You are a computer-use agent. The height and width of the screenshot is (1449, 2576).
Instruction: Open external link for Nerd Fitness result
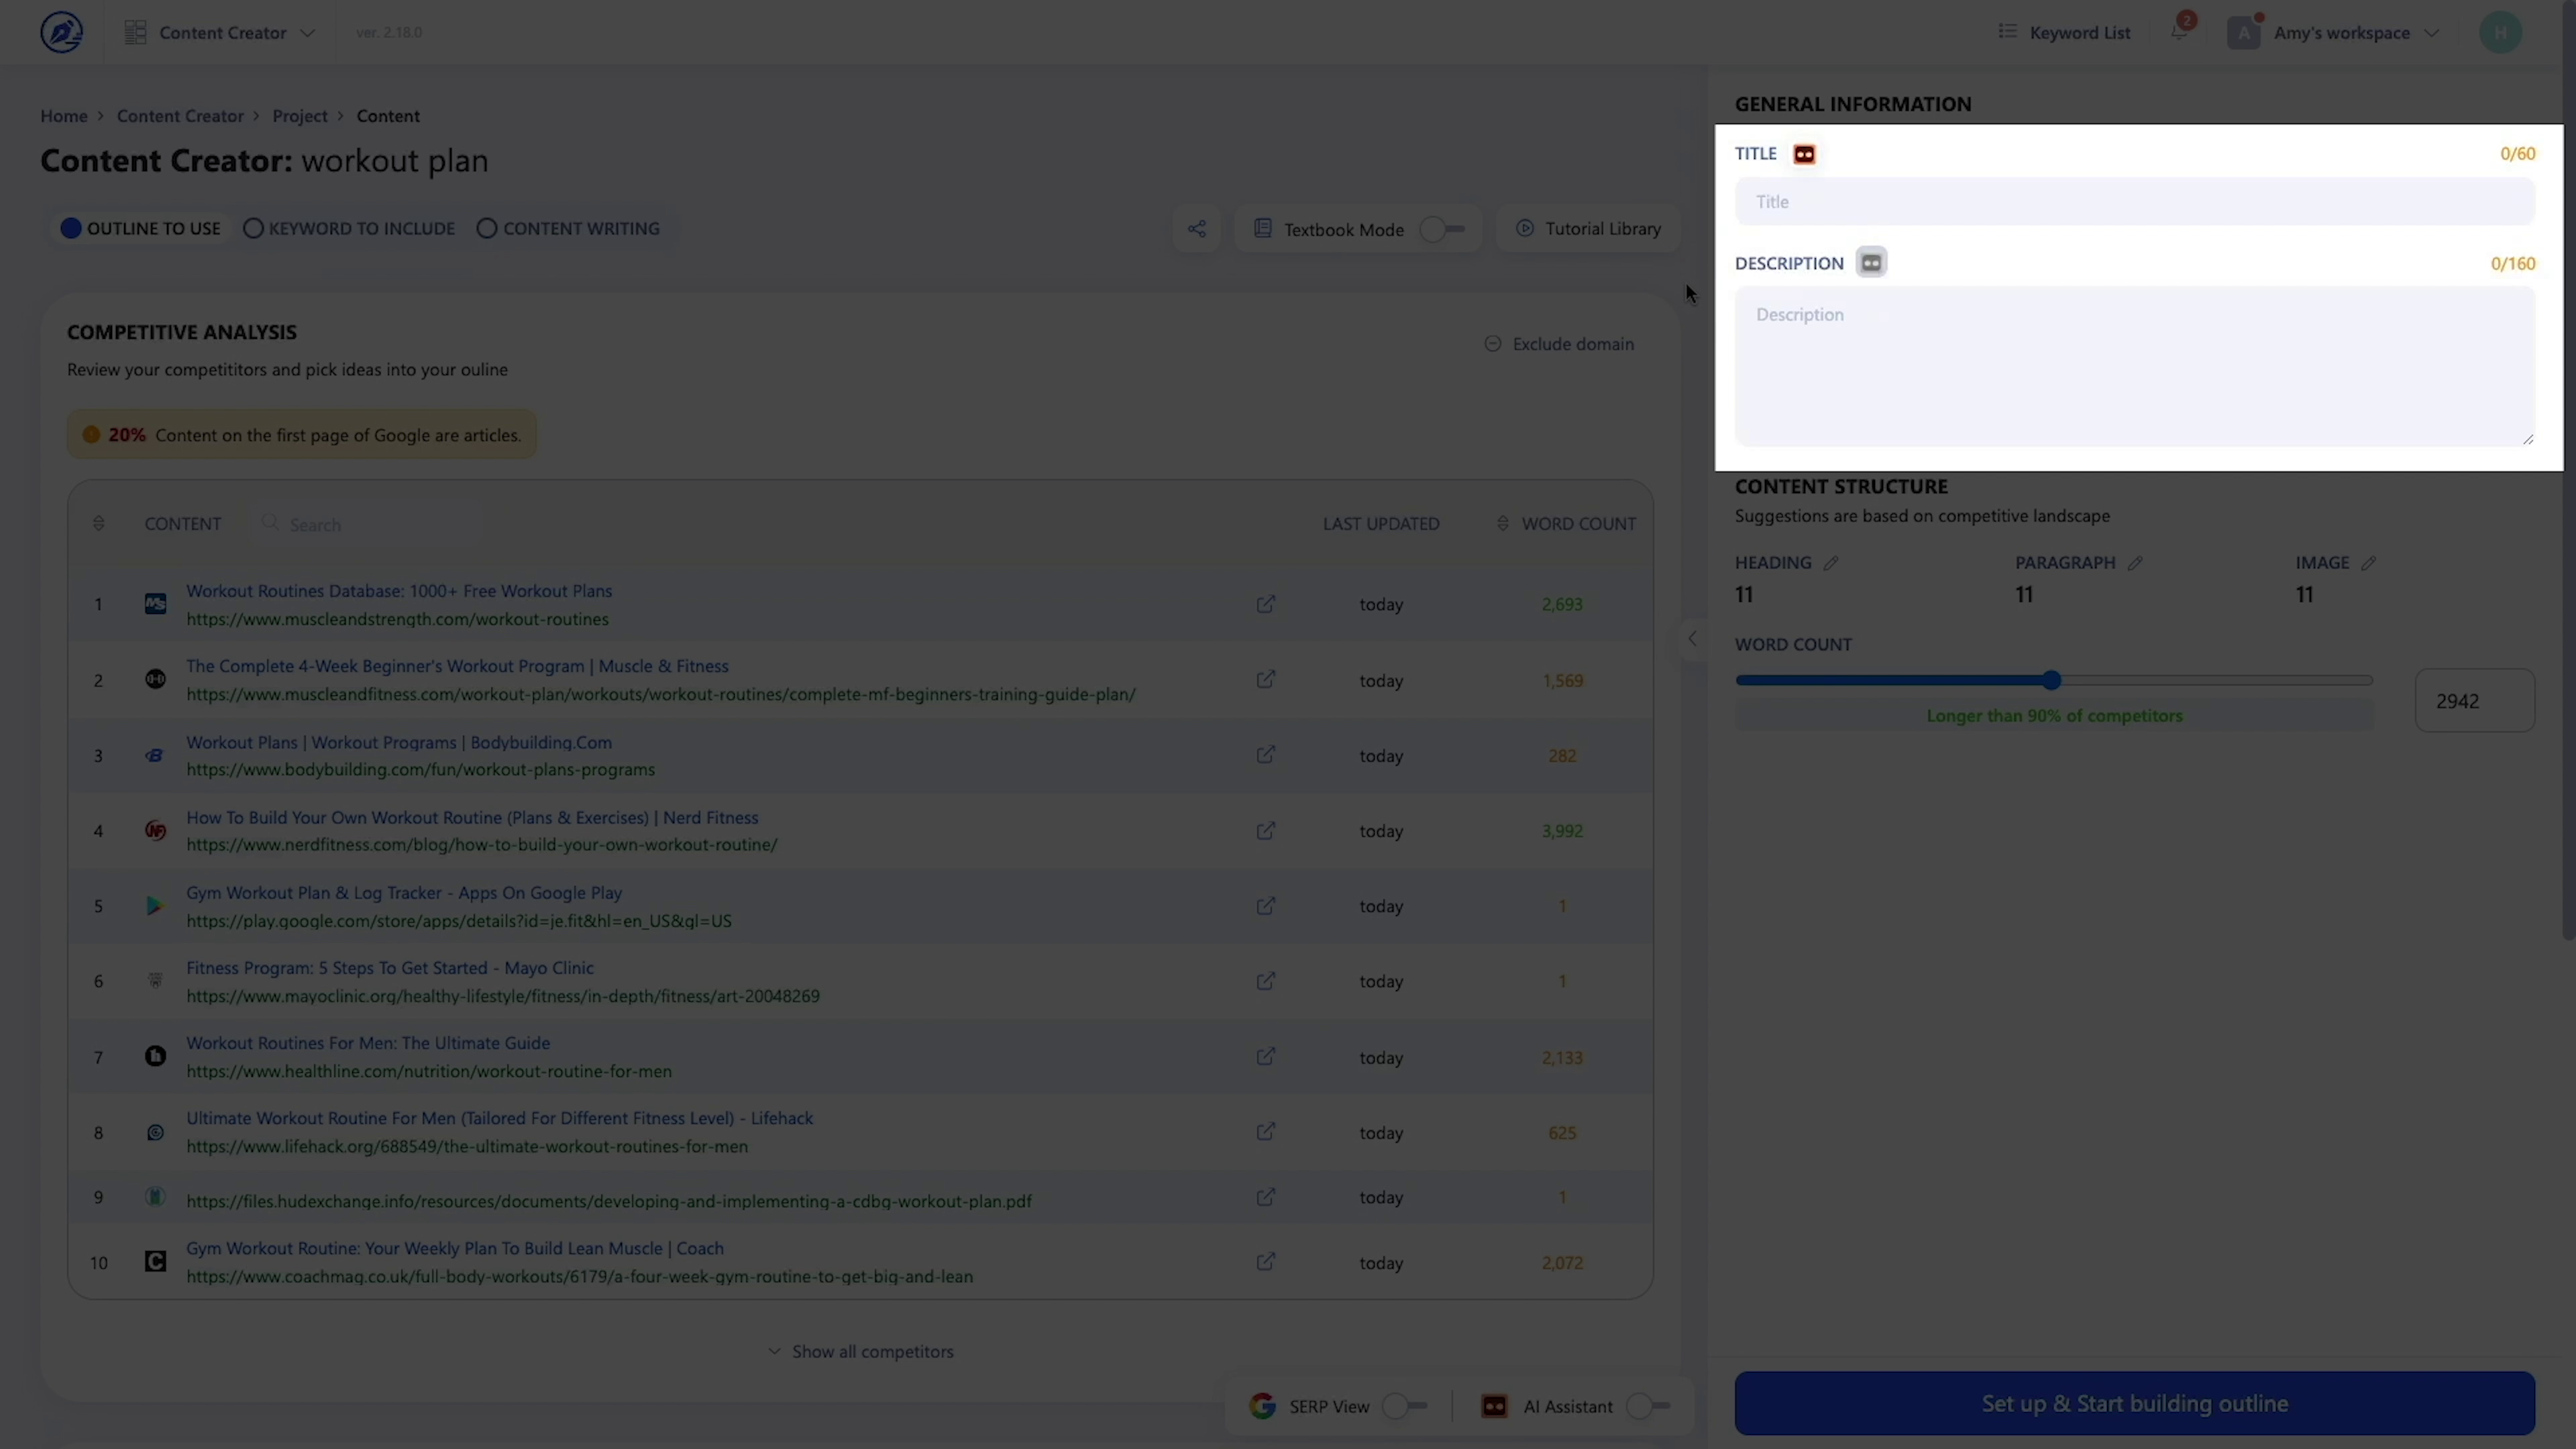pos(1265,831)
